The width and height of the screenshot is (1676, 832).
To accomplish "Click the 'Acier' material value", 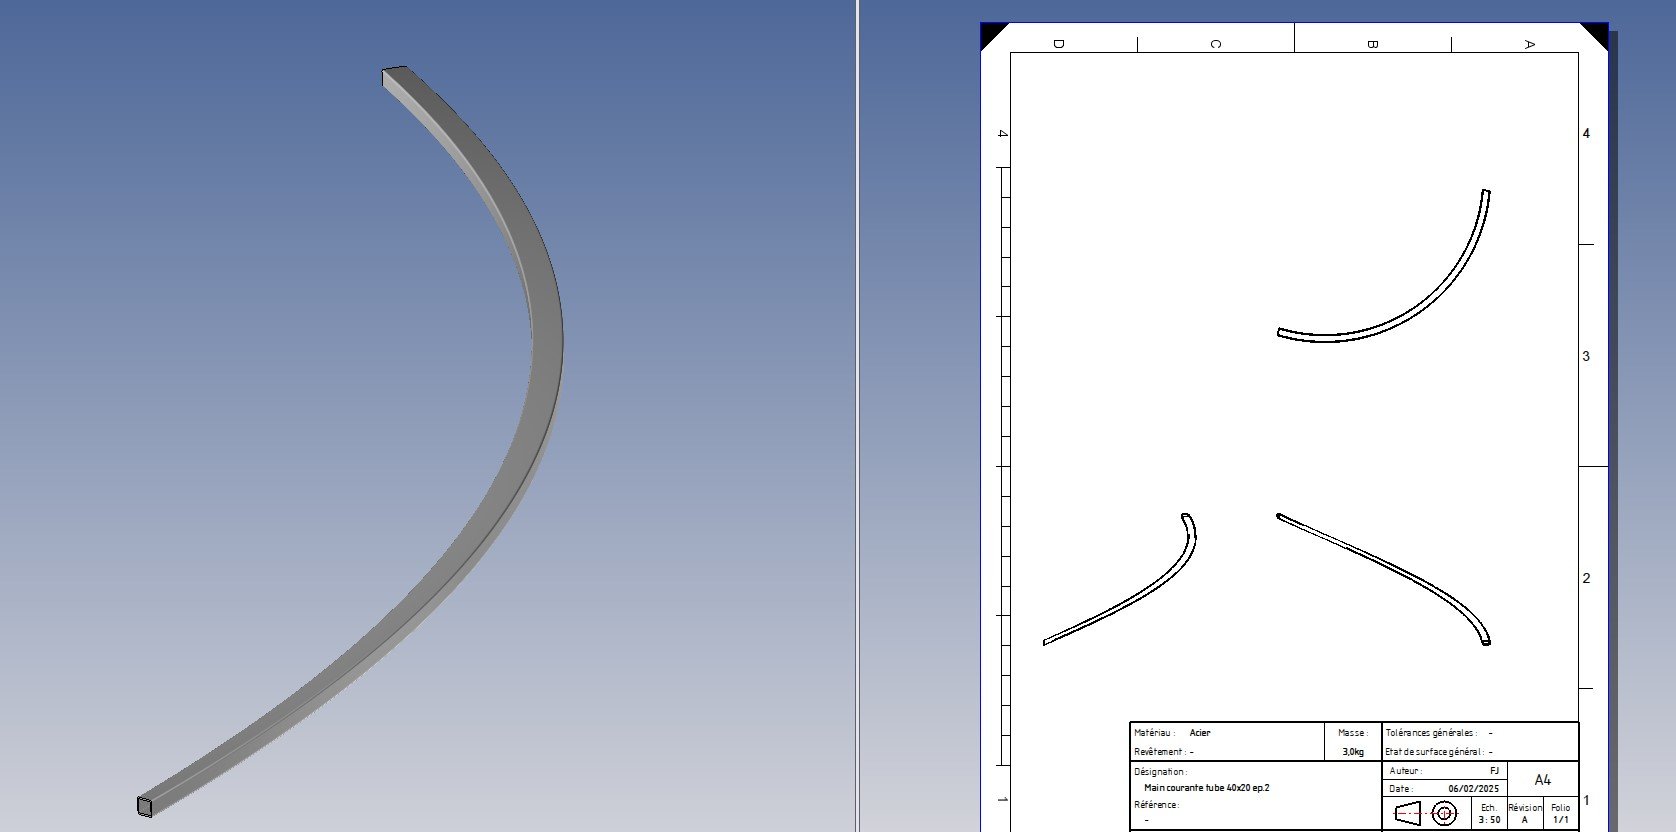I will (x=1200, y=733).
